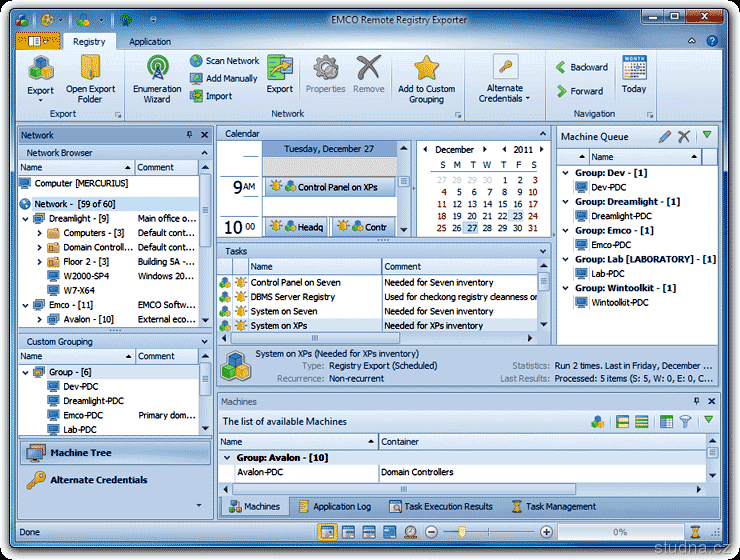
Task: Click the zoom slider in status bar
Action: (460, 532)
